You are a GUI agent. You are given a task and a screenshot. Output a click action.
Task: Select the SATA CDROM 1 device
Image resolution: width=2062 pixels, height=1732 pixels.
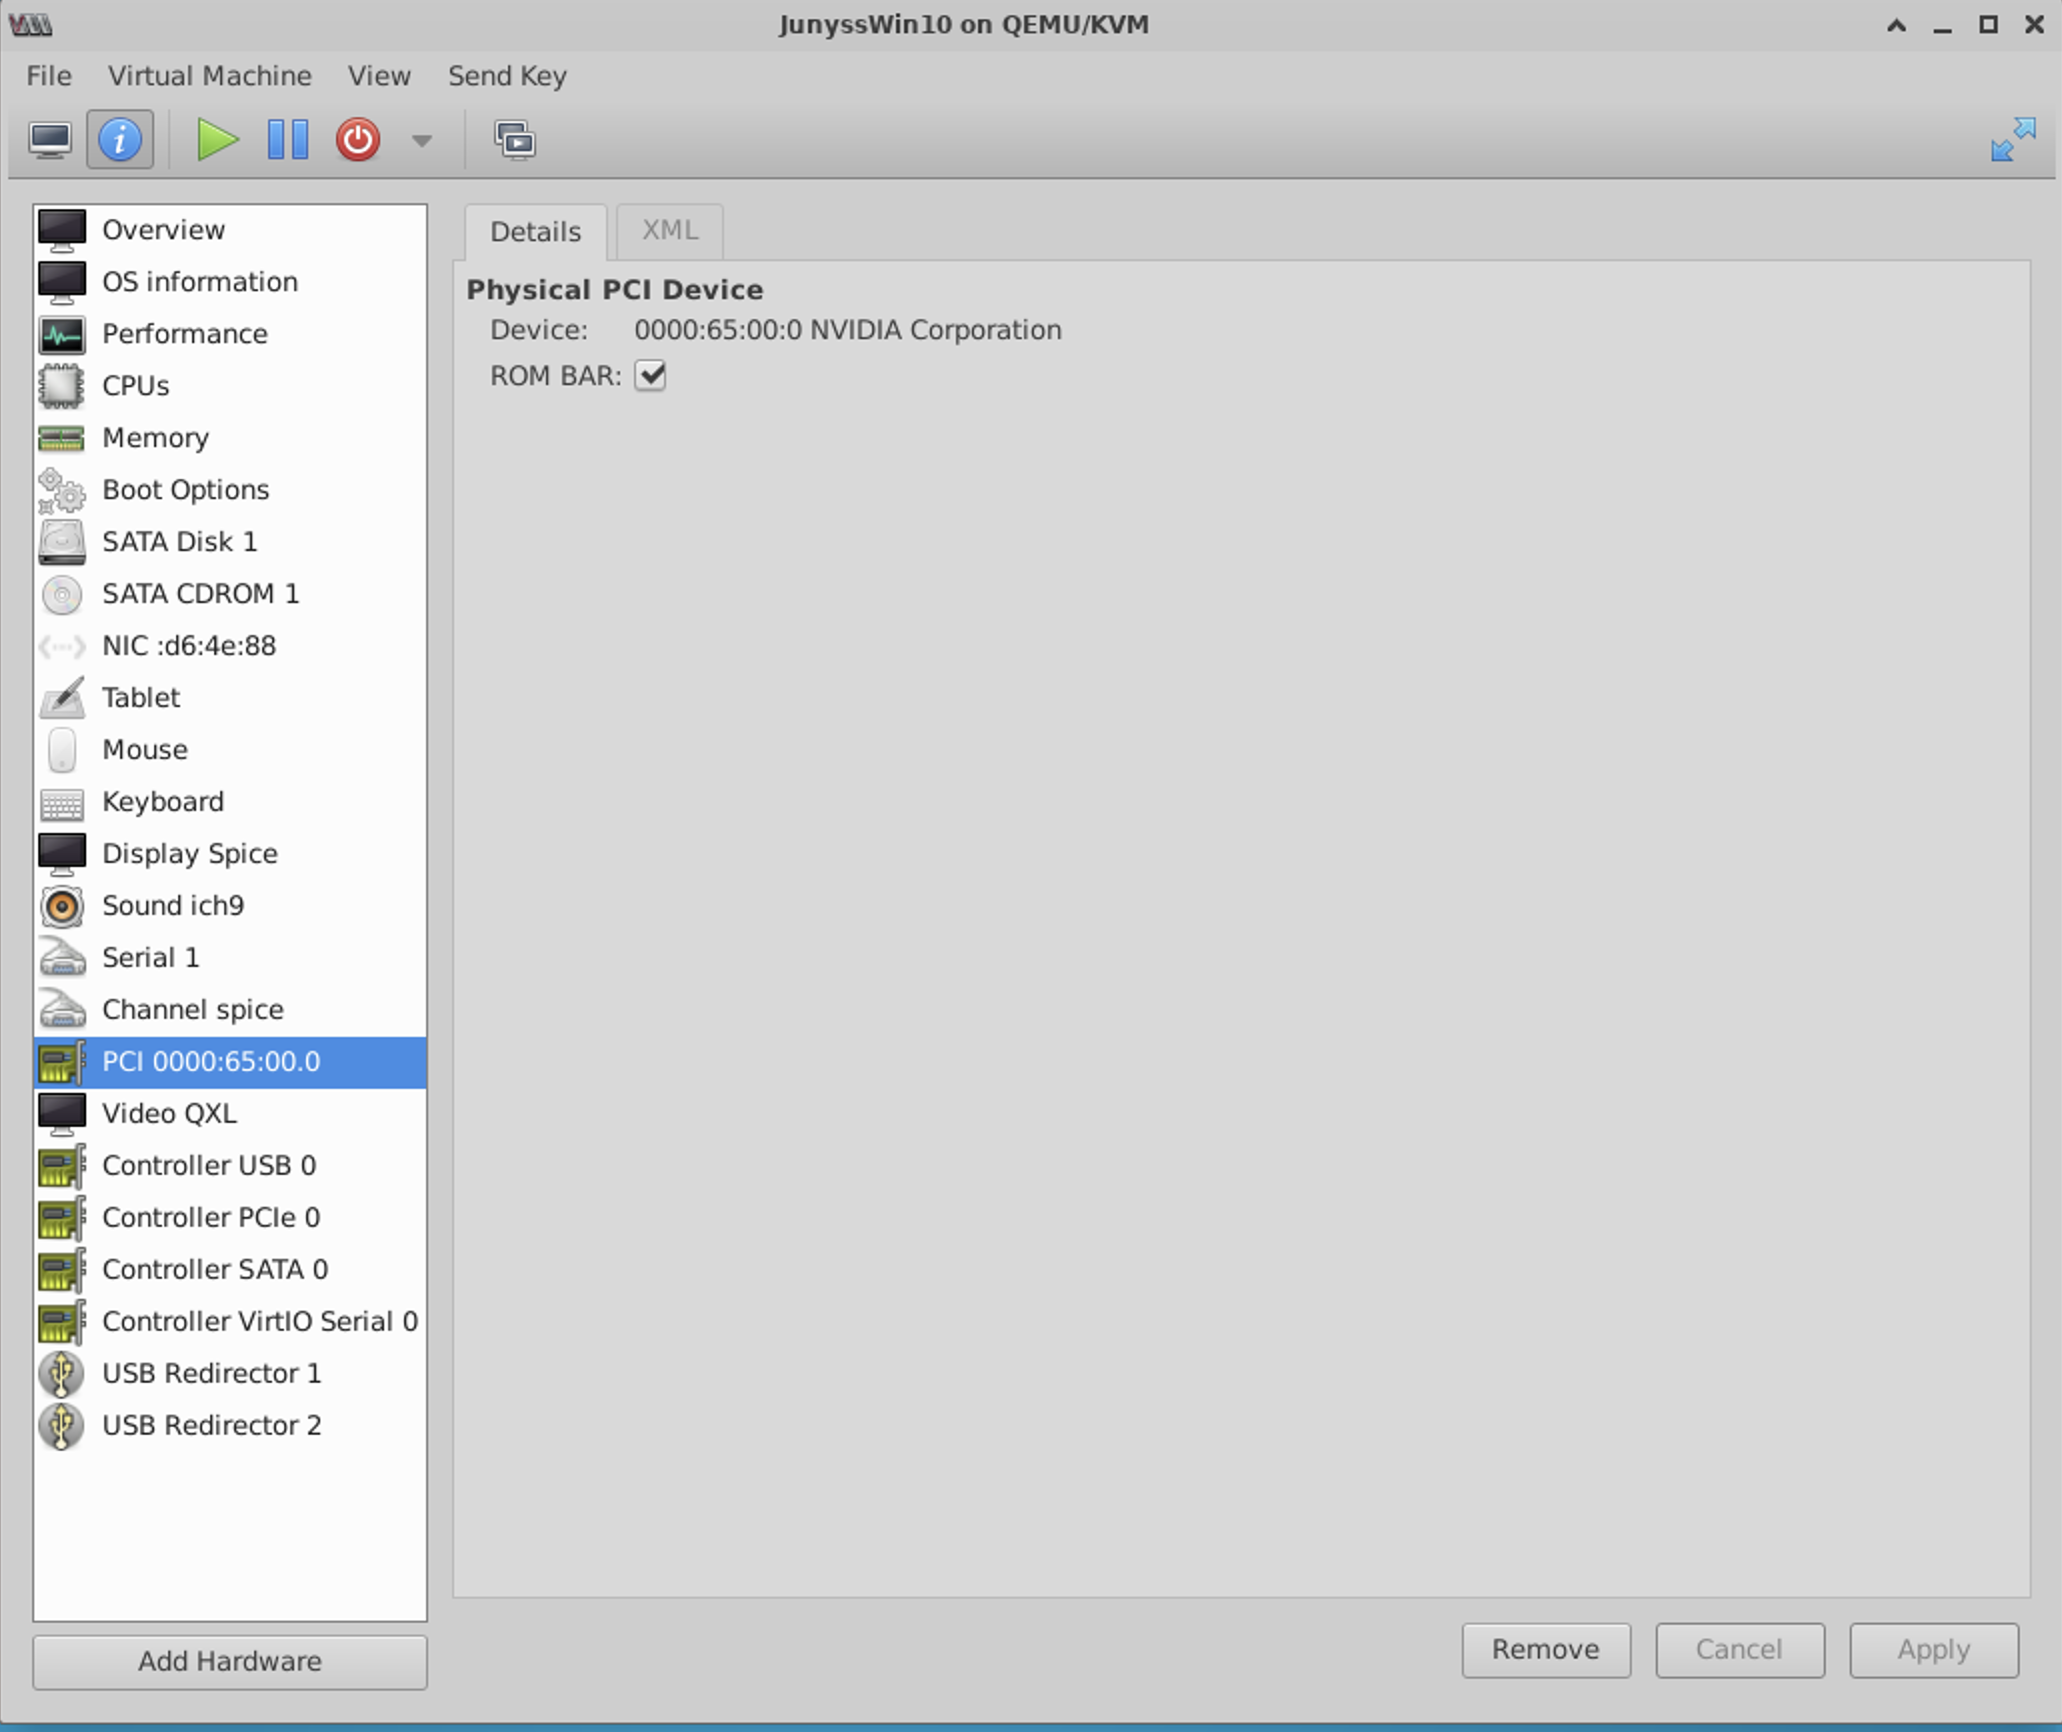pyautogui.click(x=200, y=594)
